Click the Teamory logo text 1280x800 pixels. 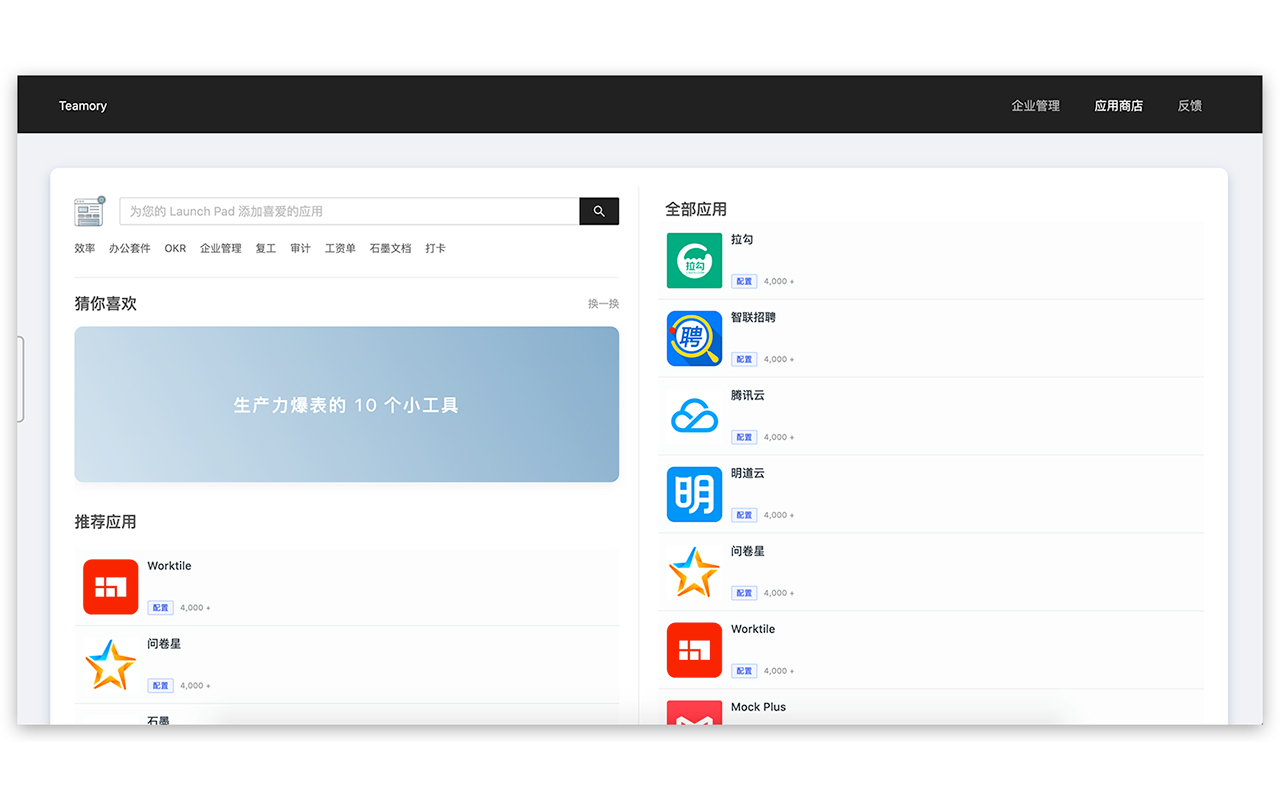coord(83,105)
